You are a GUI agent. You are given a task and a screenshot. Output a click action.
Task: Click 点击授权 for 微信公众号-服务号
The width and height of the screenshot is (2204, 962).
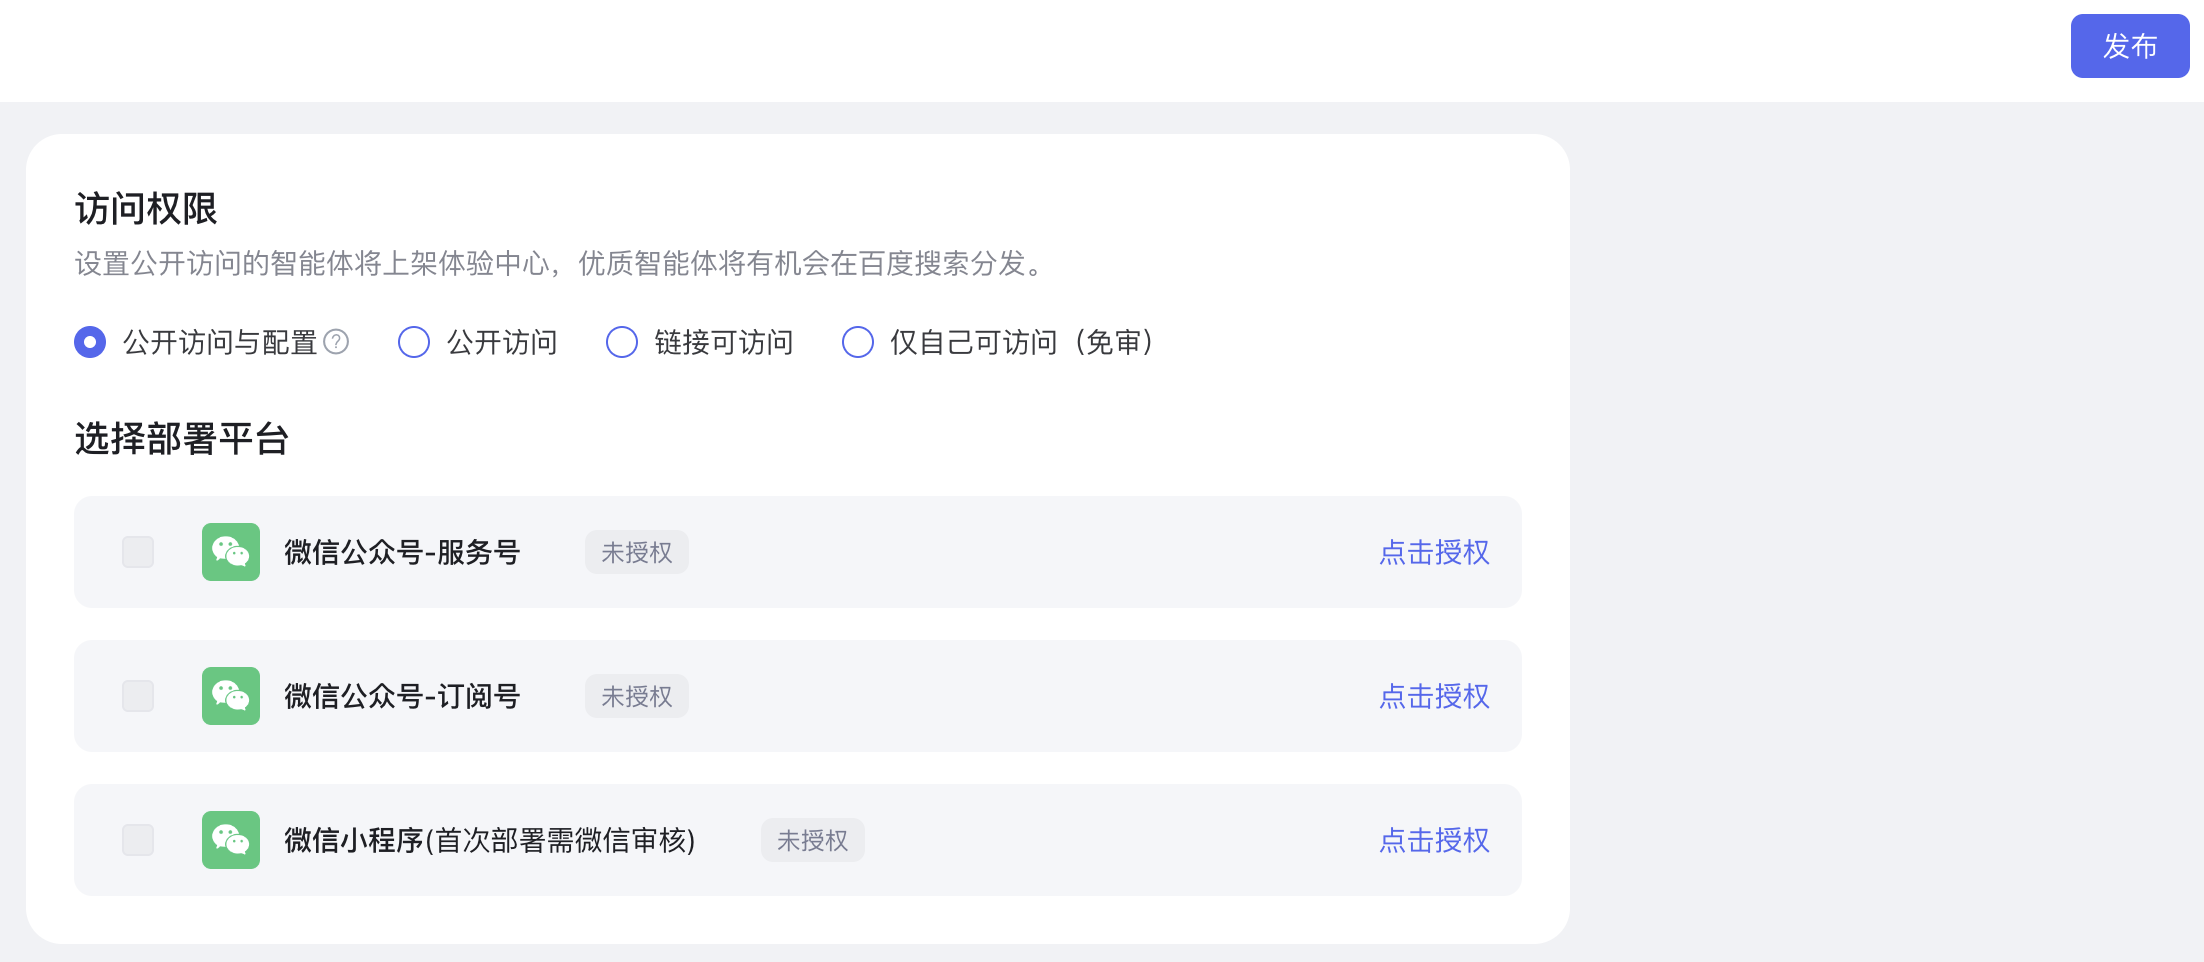(x=1434, y=552)
